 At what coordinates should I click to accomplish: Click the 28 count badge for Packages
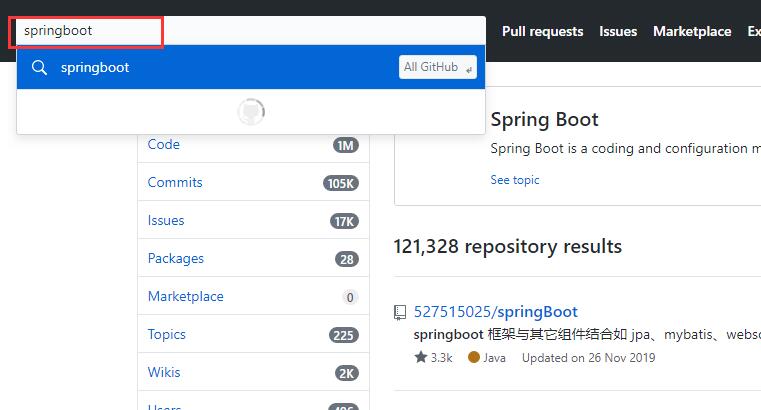pos(347,259)
